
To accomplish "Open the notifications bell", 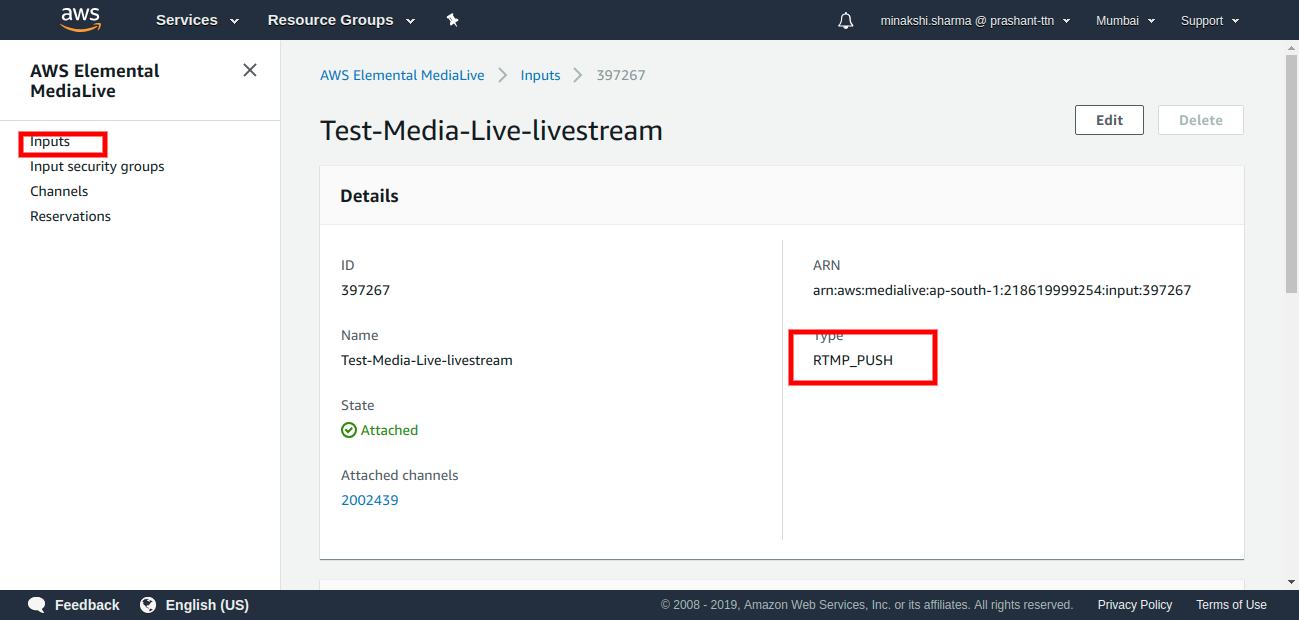I will point(846,20).
